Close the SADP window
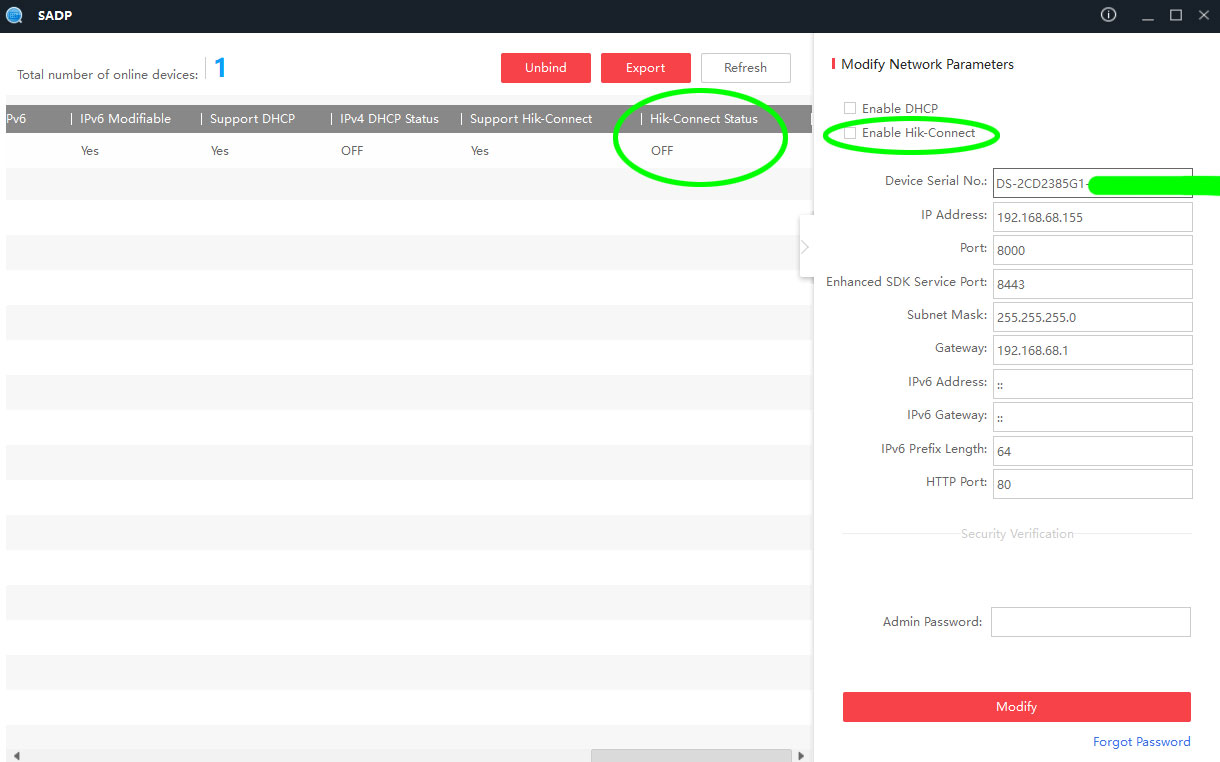 [1203, 15]
